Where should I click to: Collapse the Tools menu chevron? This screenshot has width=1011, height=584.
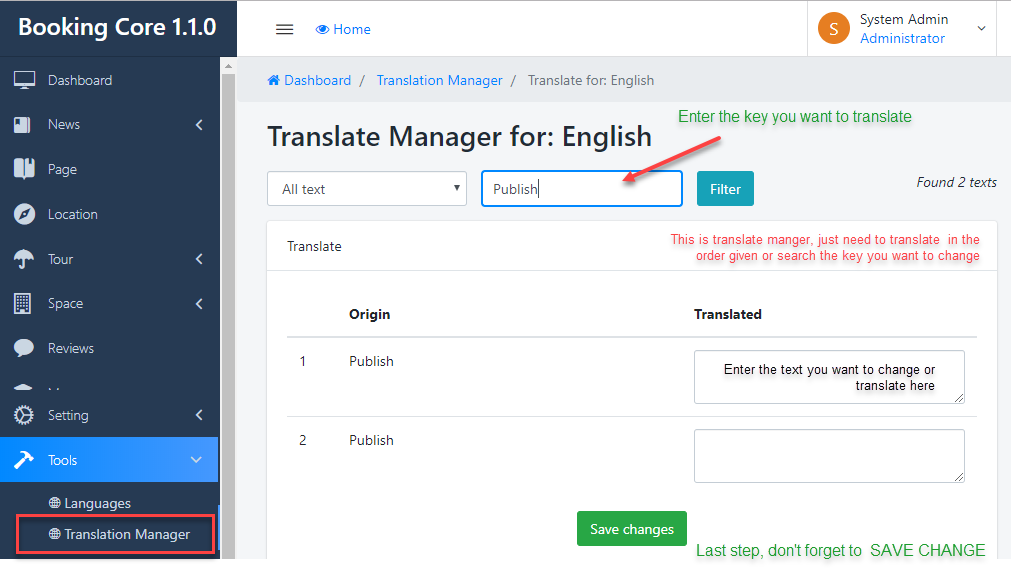pyautogui.click(x=196, y=460)
